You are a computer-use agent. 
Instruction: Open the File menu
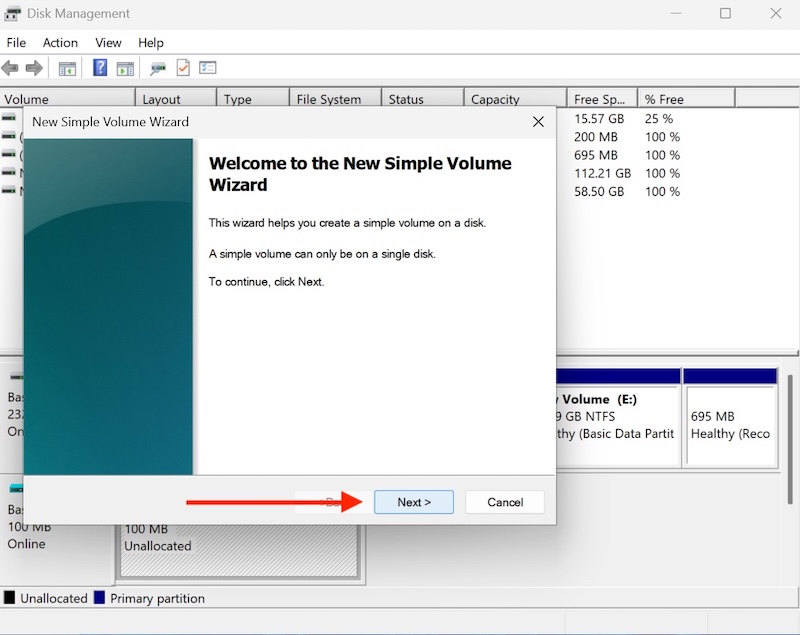(16, 42)
